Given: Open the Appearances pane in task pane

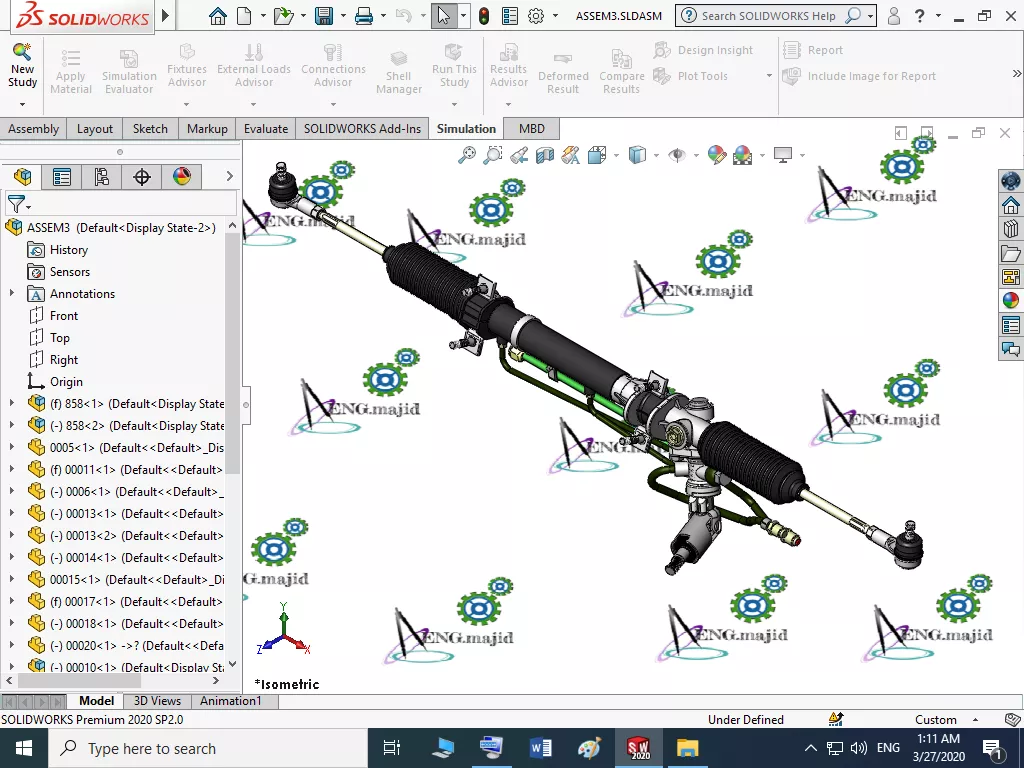Looking at the screenshot, I should pos(1010,300).
